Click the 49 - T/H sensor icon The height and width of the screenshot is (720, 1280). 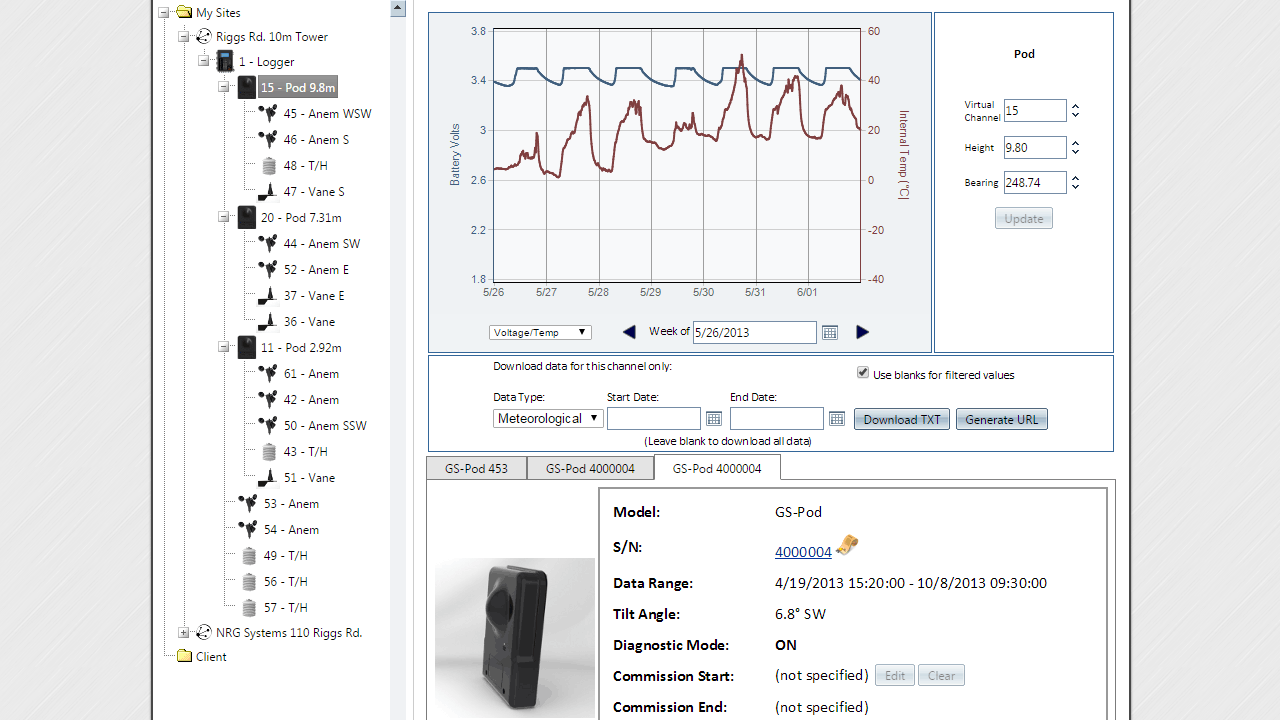249,556
